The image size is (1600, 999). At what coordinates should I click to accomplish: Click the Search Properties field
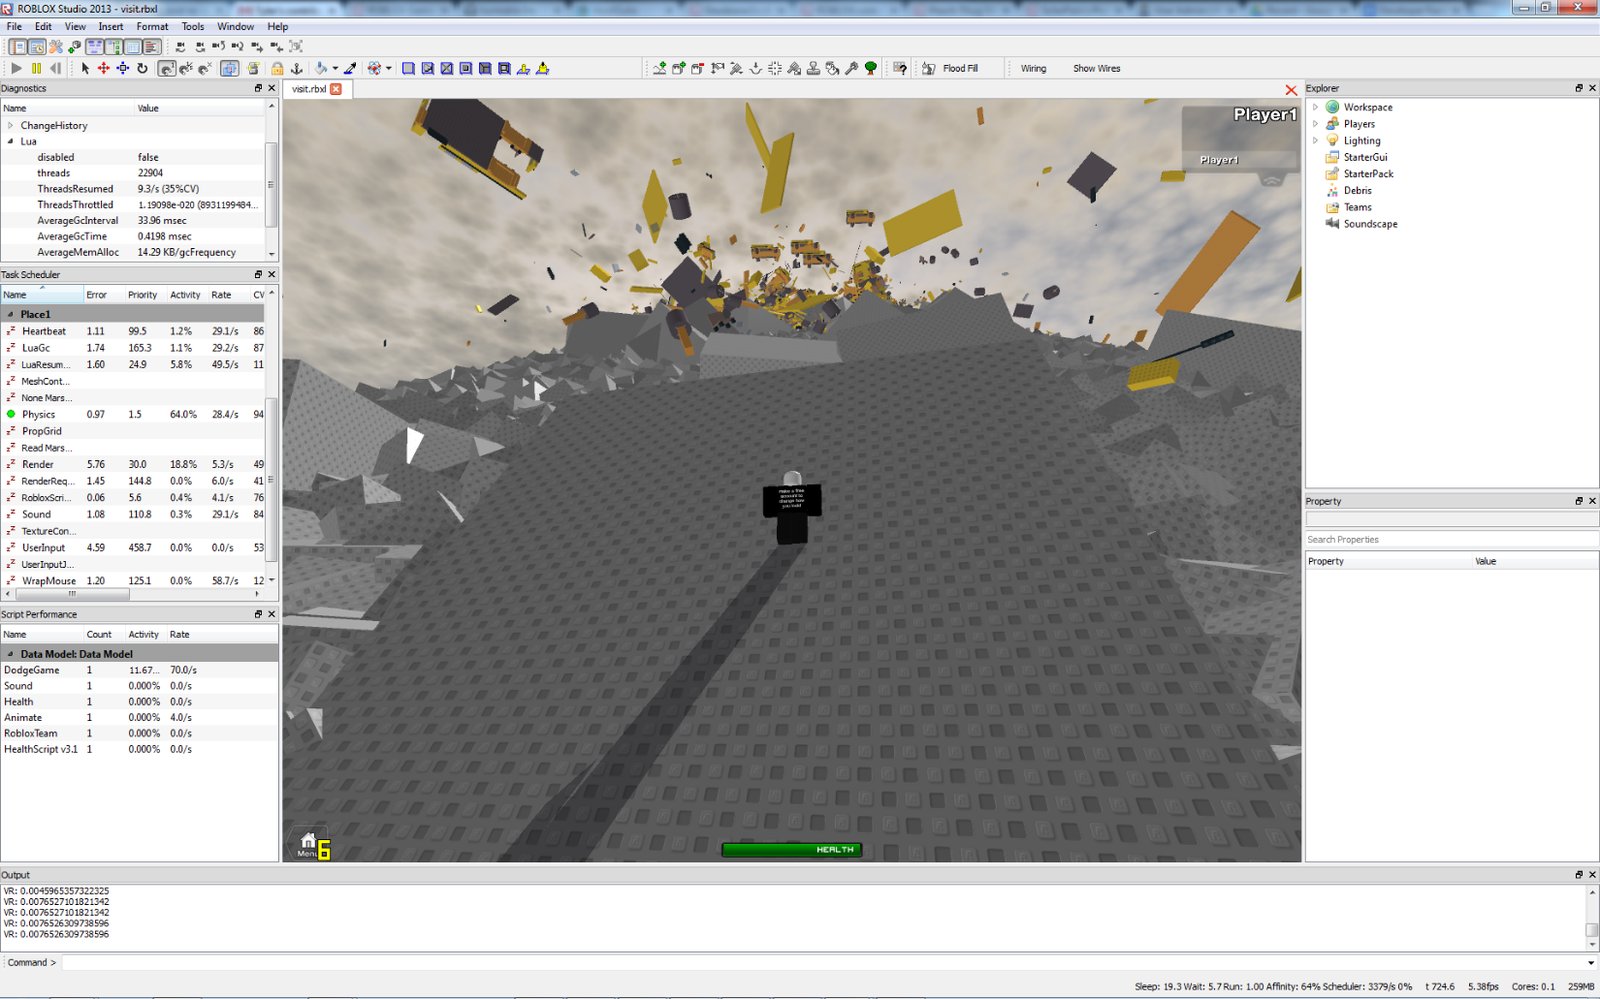pos(1450,539)
